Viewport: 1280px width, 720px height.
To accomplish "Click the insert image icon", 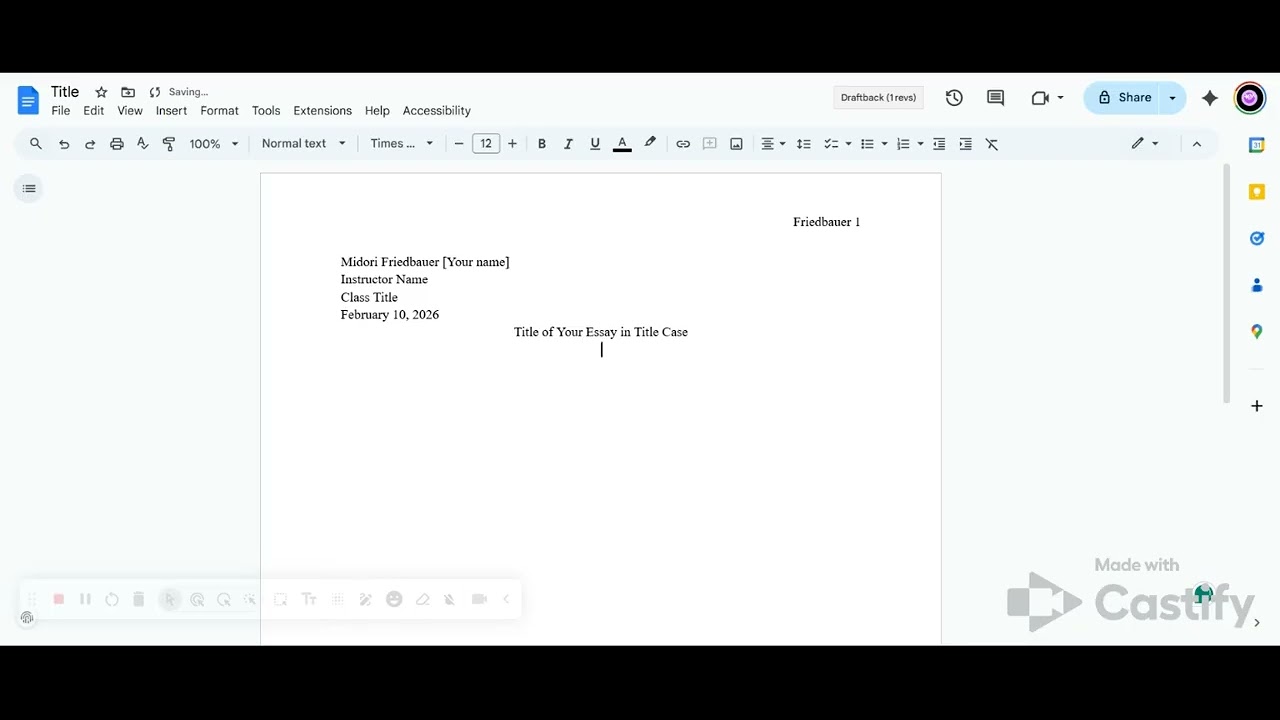I will (736, 144).
